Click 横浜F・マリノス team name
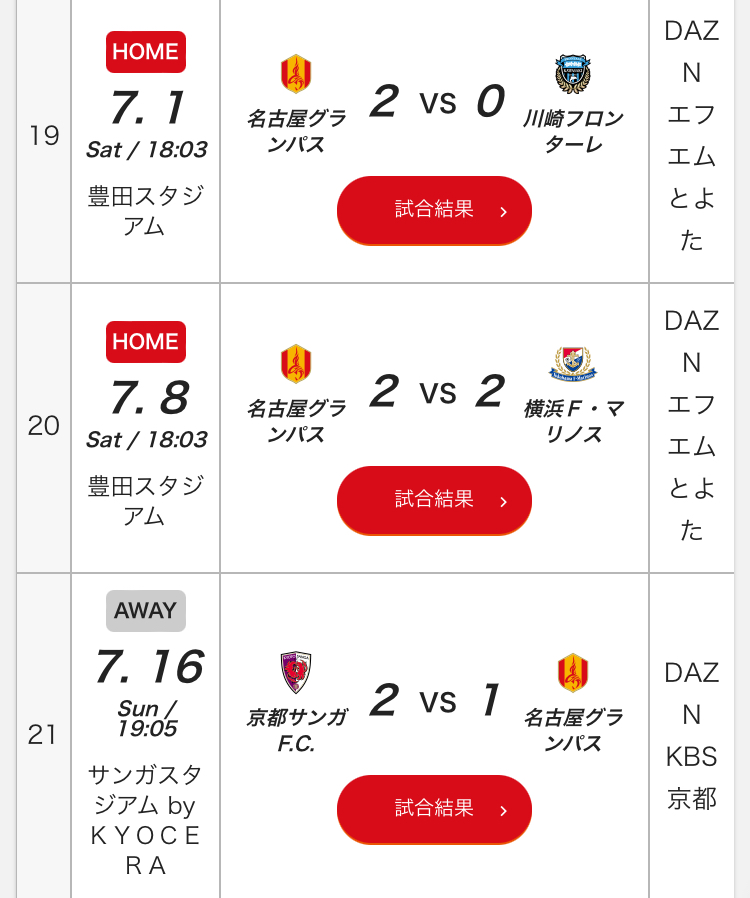 tap(573, 422)
